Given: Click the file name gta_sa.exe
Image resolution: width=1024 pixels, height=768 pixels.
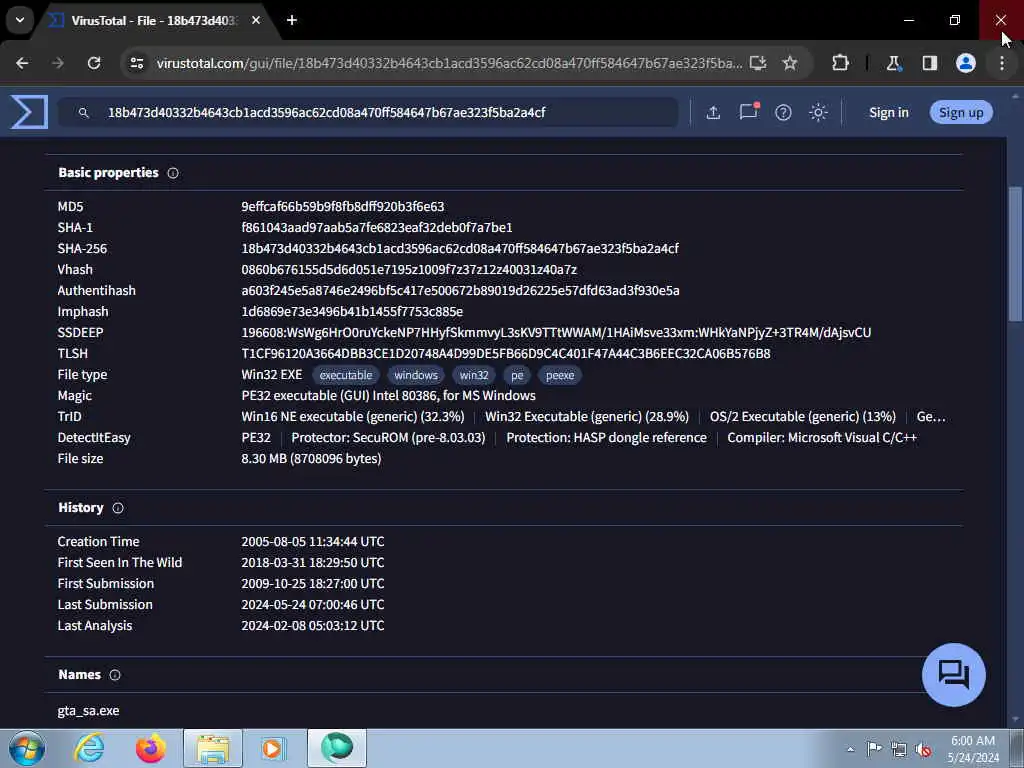Looking at the screenshot, I should (x=88, y=711).
